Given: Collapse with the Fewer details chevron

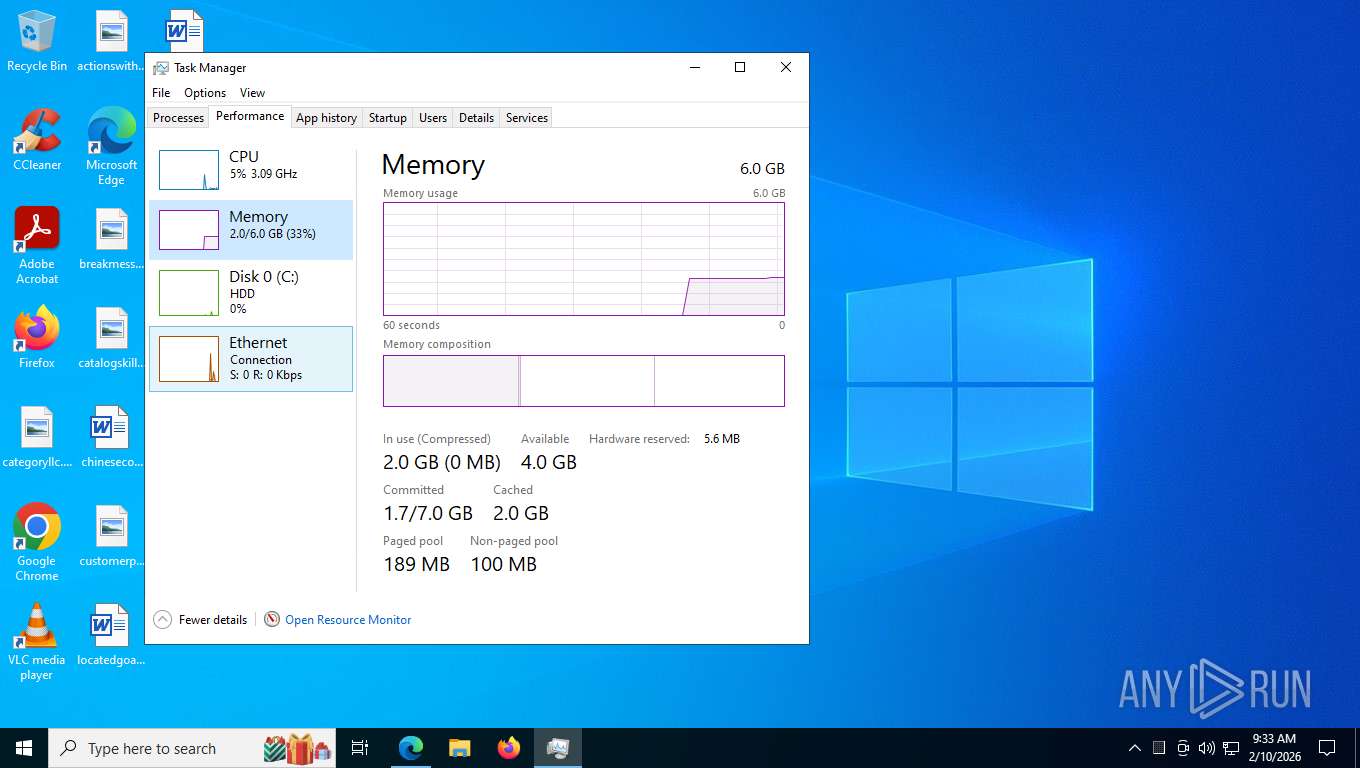Looking at the screenshot, I should point(162,620).
